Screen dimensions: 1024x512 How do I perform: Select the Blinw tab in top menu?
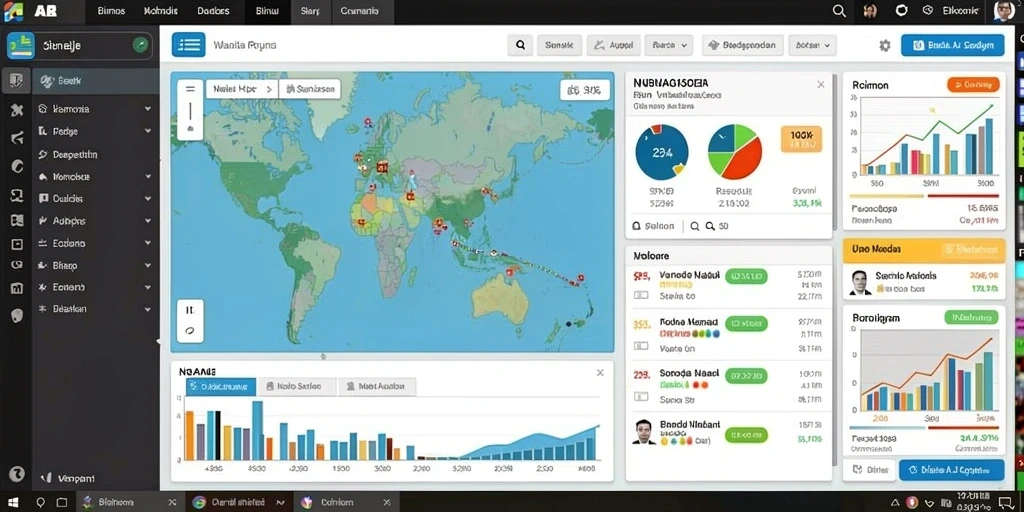[x=266, y=11]
